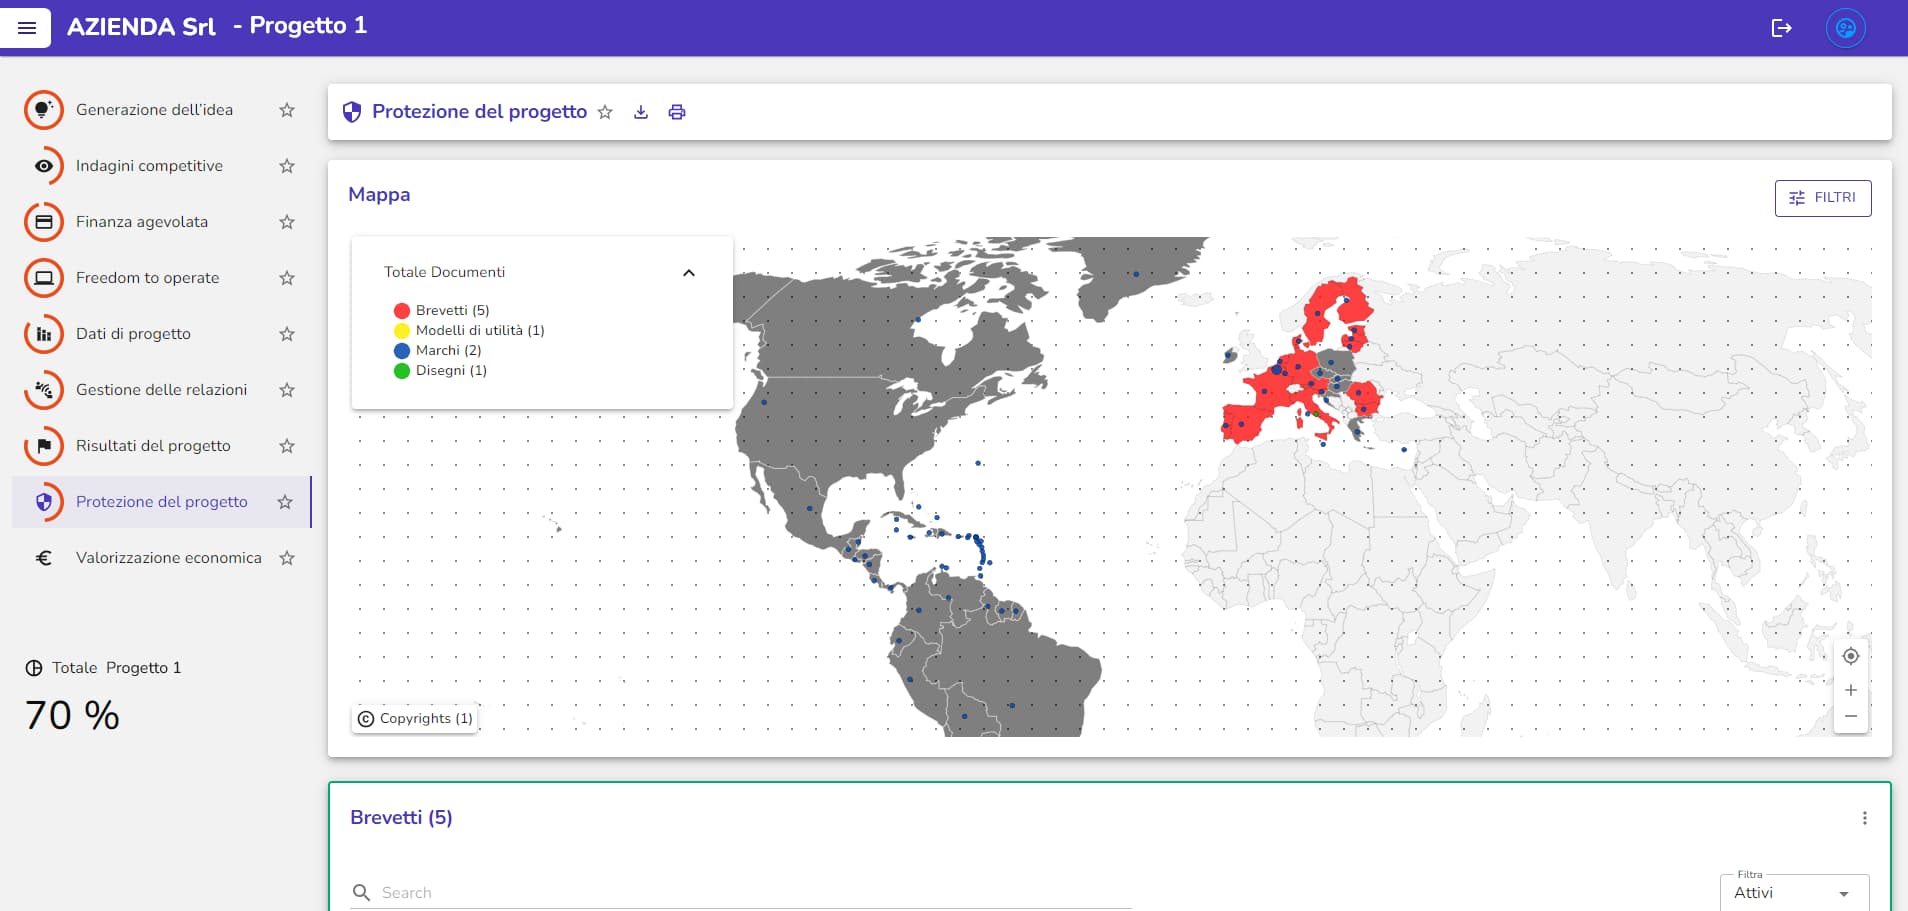Star the Generazione dell'idea menu item
The width and height of the screenshot is (1908, 911).
[x=287, y=110]
